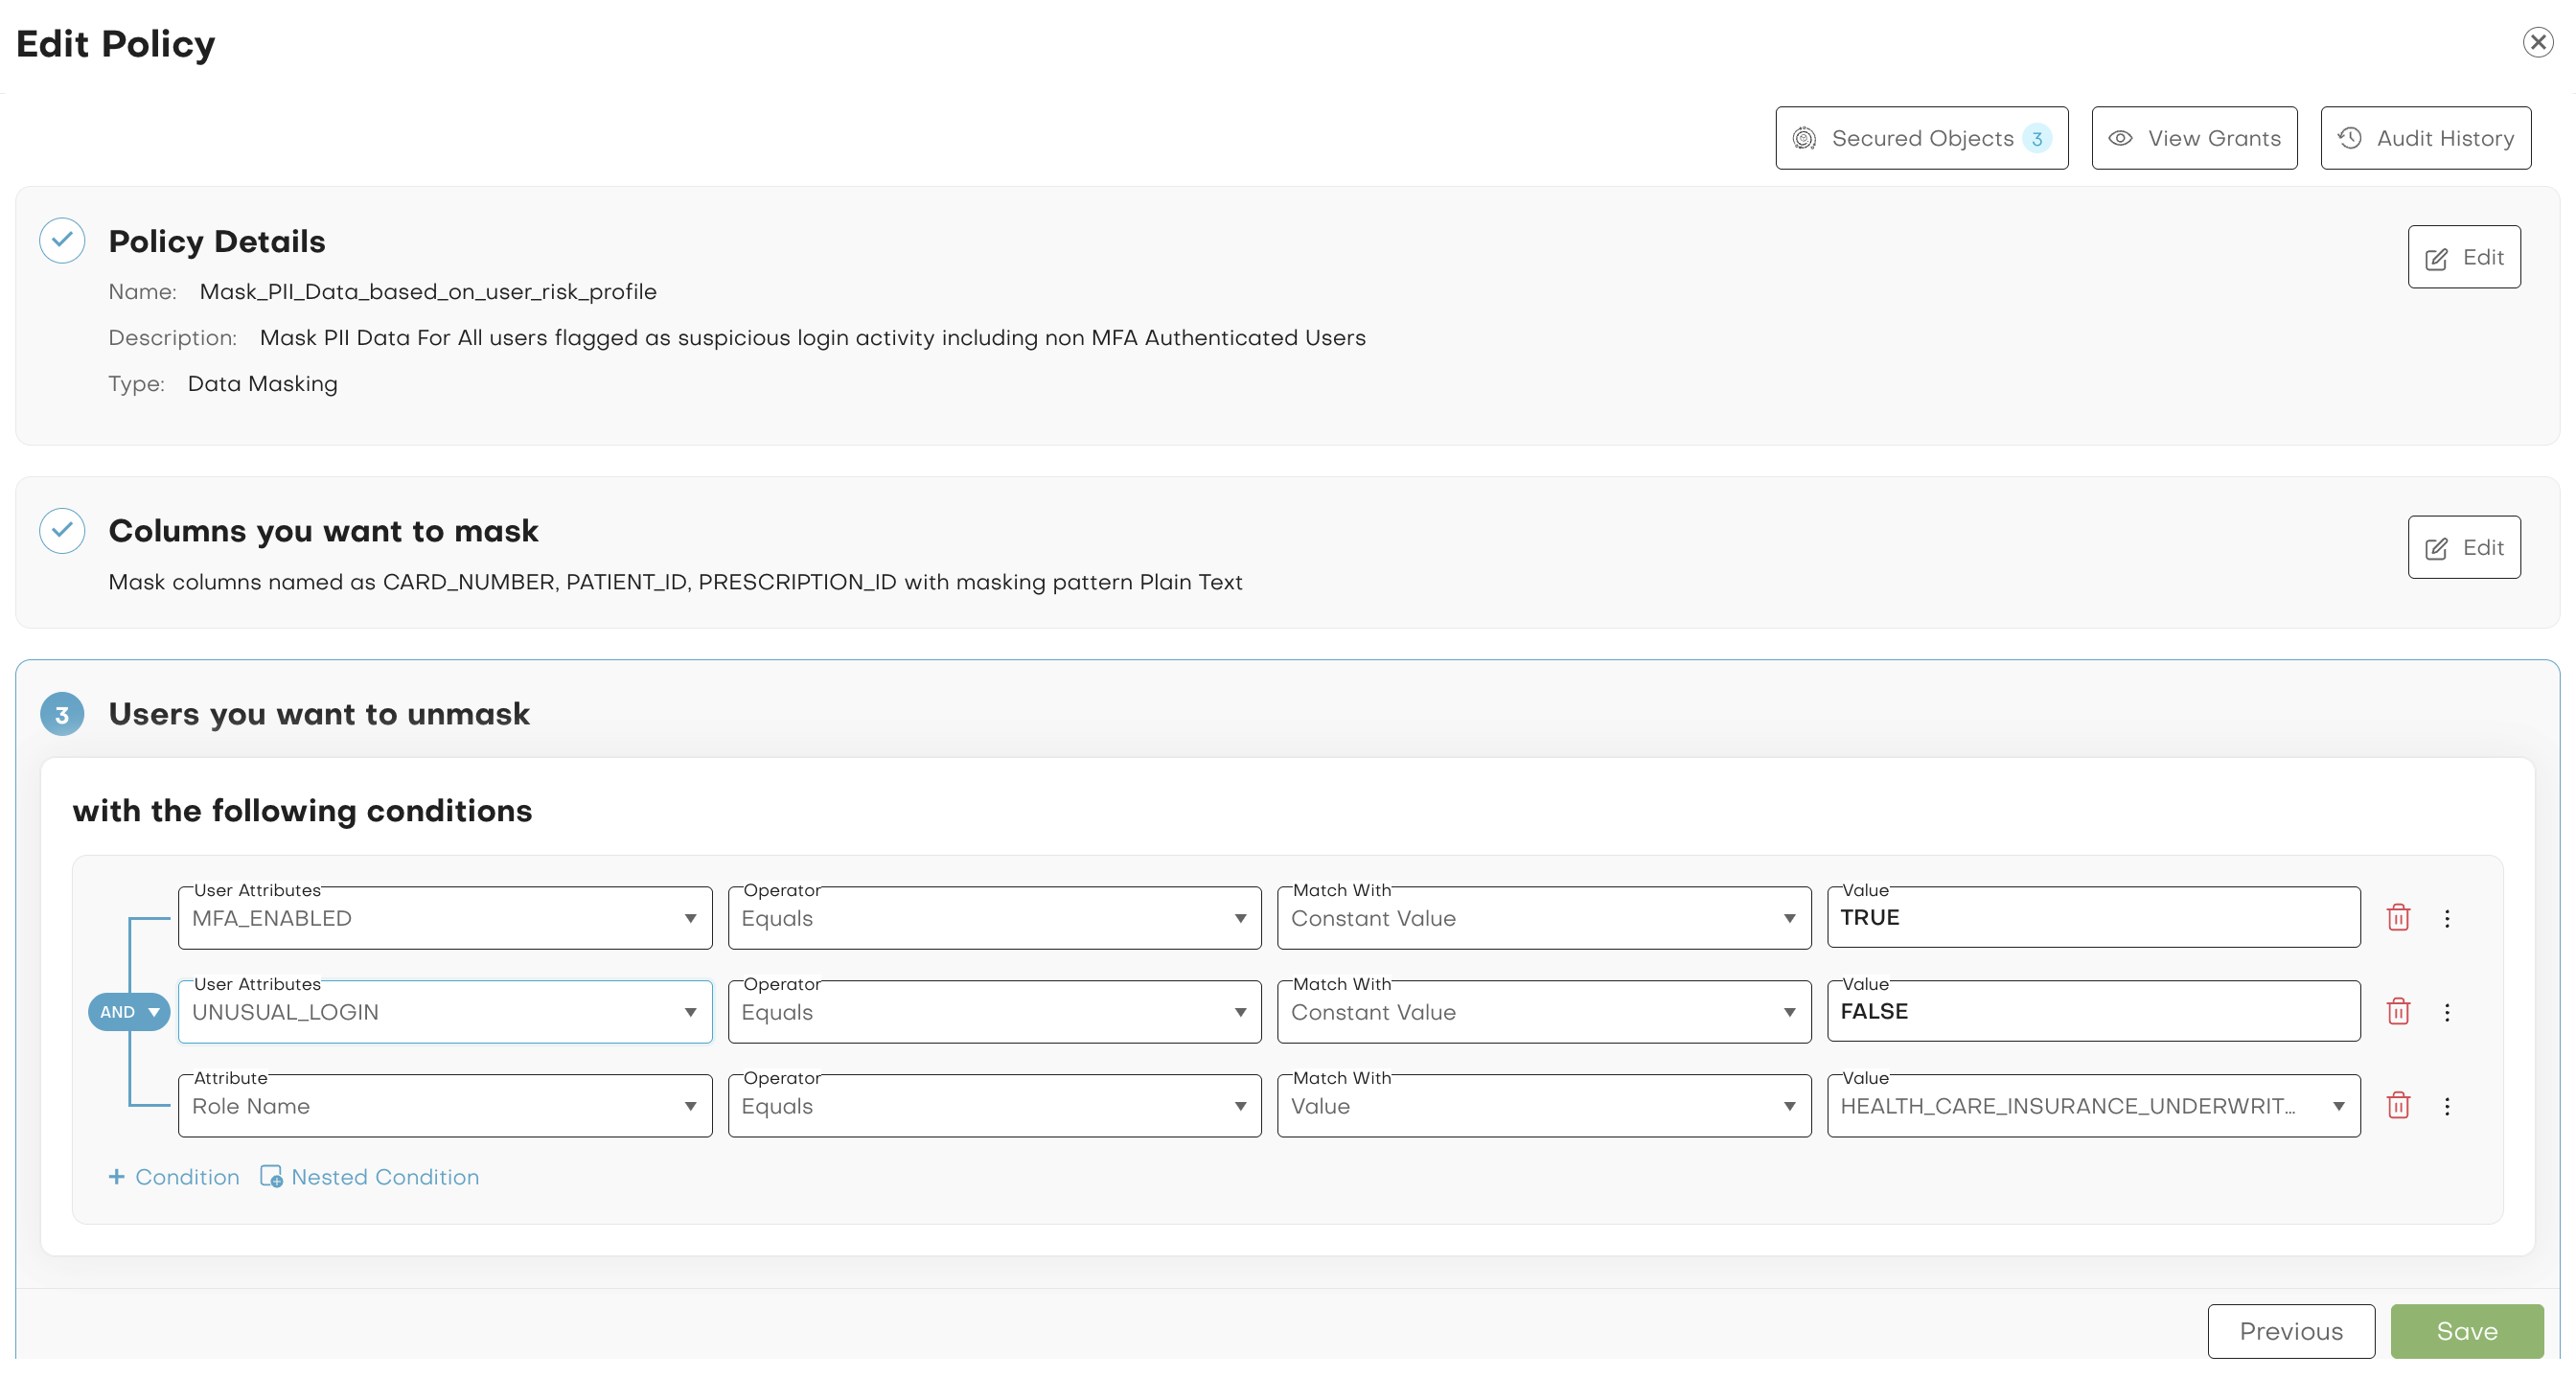Delete the UNUSUAL_LOGIN condition row
The height and width of the screenshot is (1378, 2576).
pos(2397,1011)
